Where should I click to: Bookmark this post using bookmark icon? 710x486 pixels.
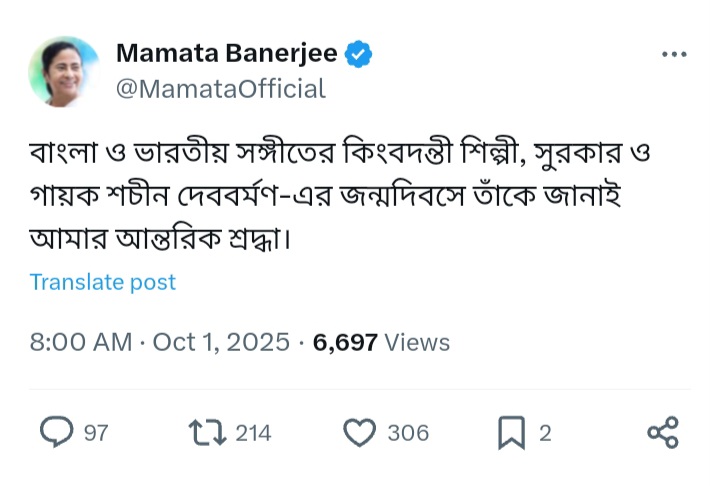pyautogui.click(x=511, y=432)
